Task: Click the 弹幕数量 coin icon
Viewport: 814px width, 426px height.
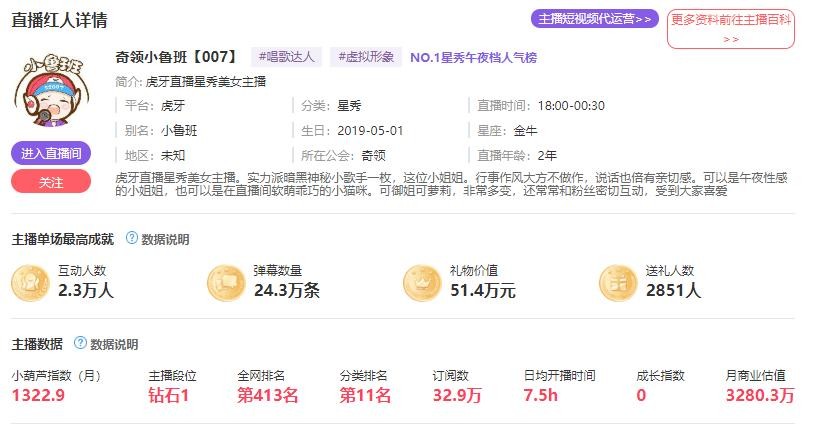Action: click(226, 283)
